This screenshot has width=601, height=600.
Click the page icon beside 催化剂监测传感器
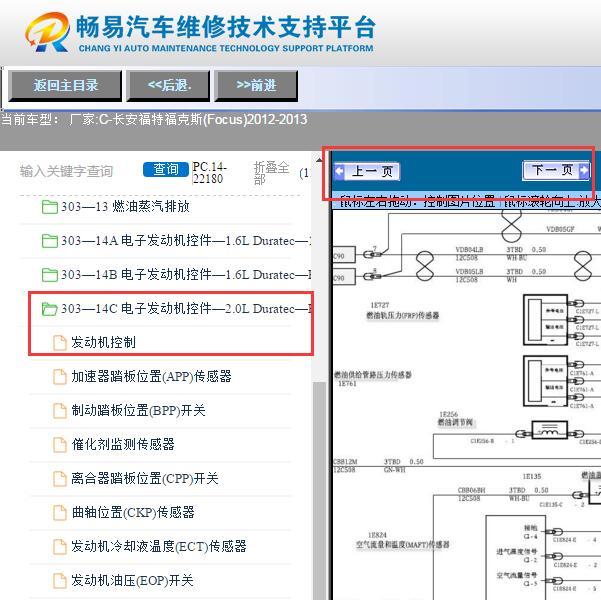[59, 445]
